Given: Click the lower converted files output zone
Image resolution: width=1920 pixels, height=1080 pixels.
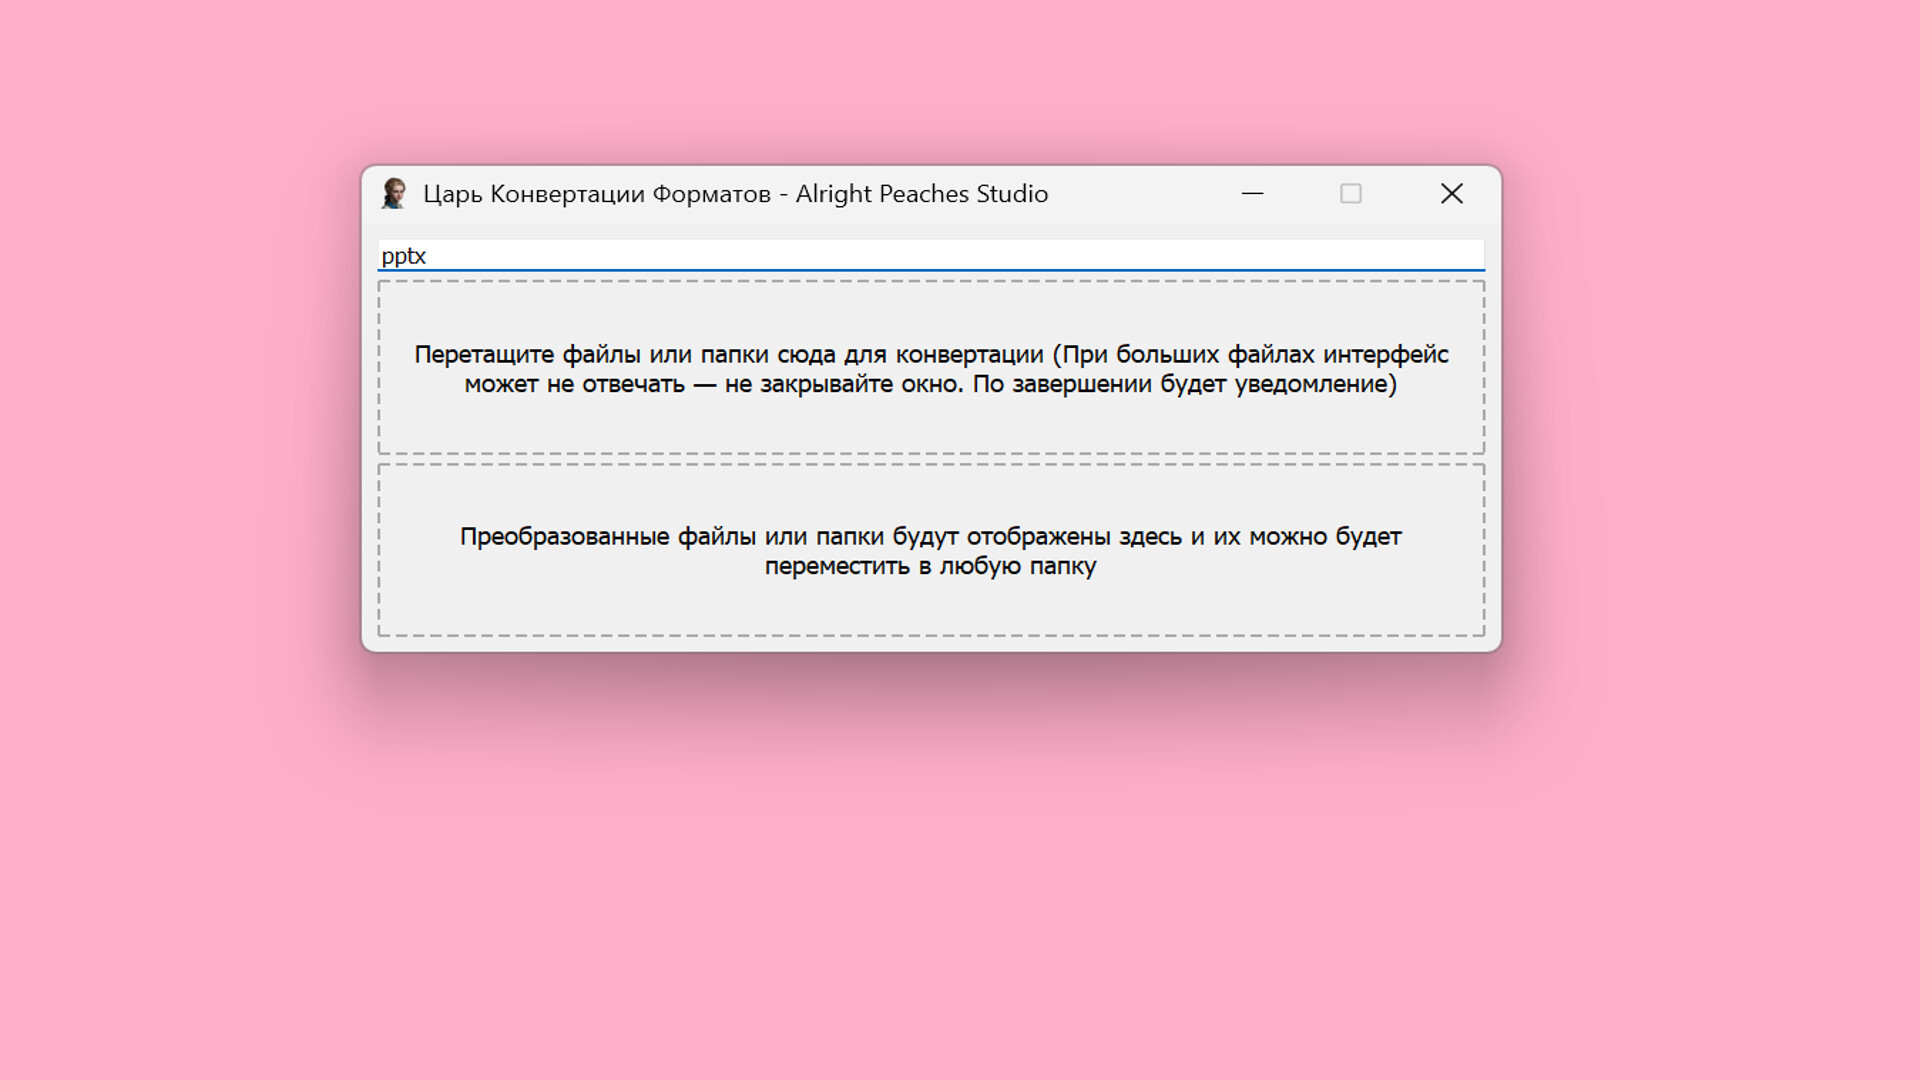Looking at the screenshot, I should click(x=931, y=550).
